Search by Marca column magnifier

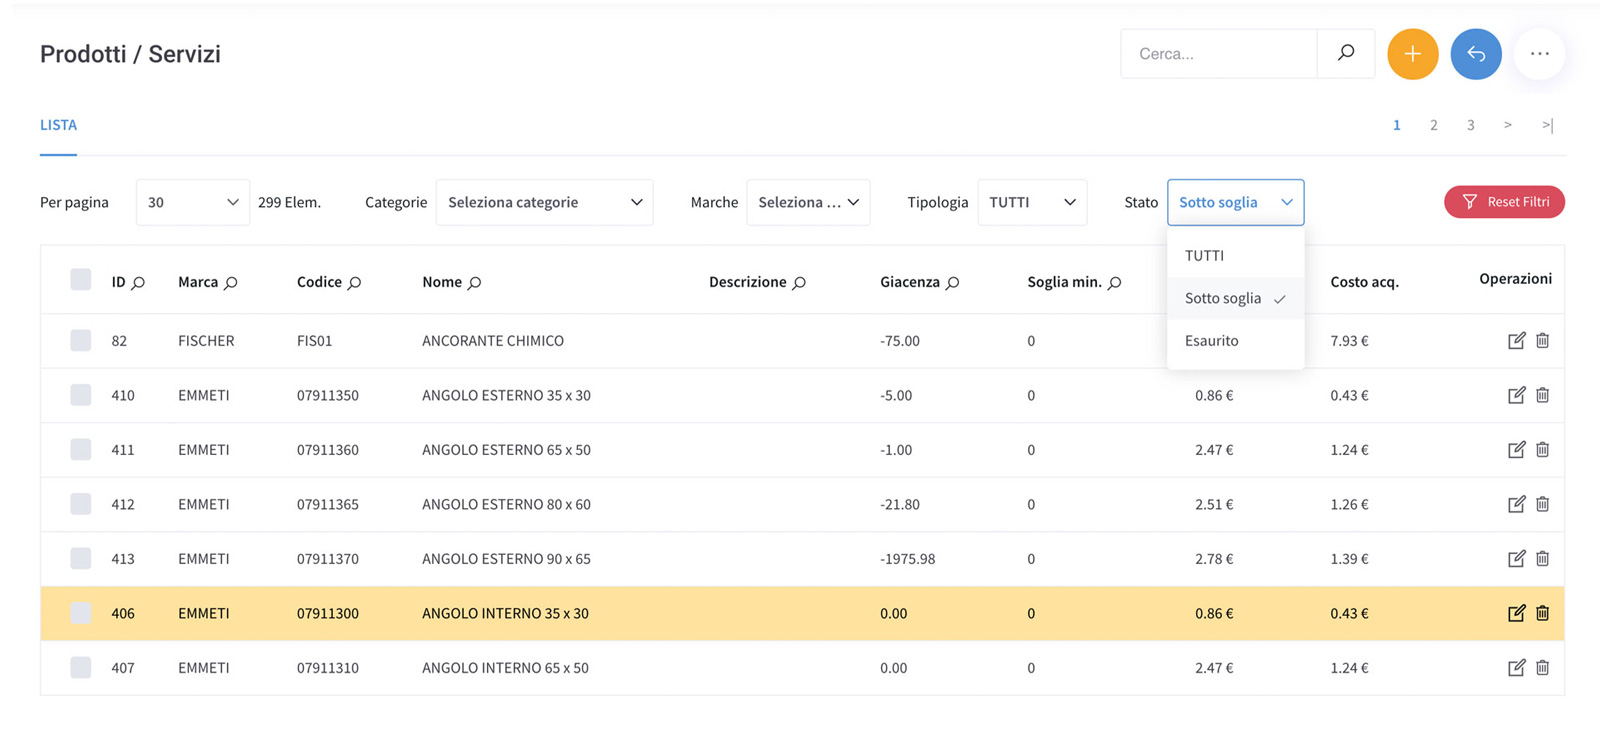coord(231,283)
